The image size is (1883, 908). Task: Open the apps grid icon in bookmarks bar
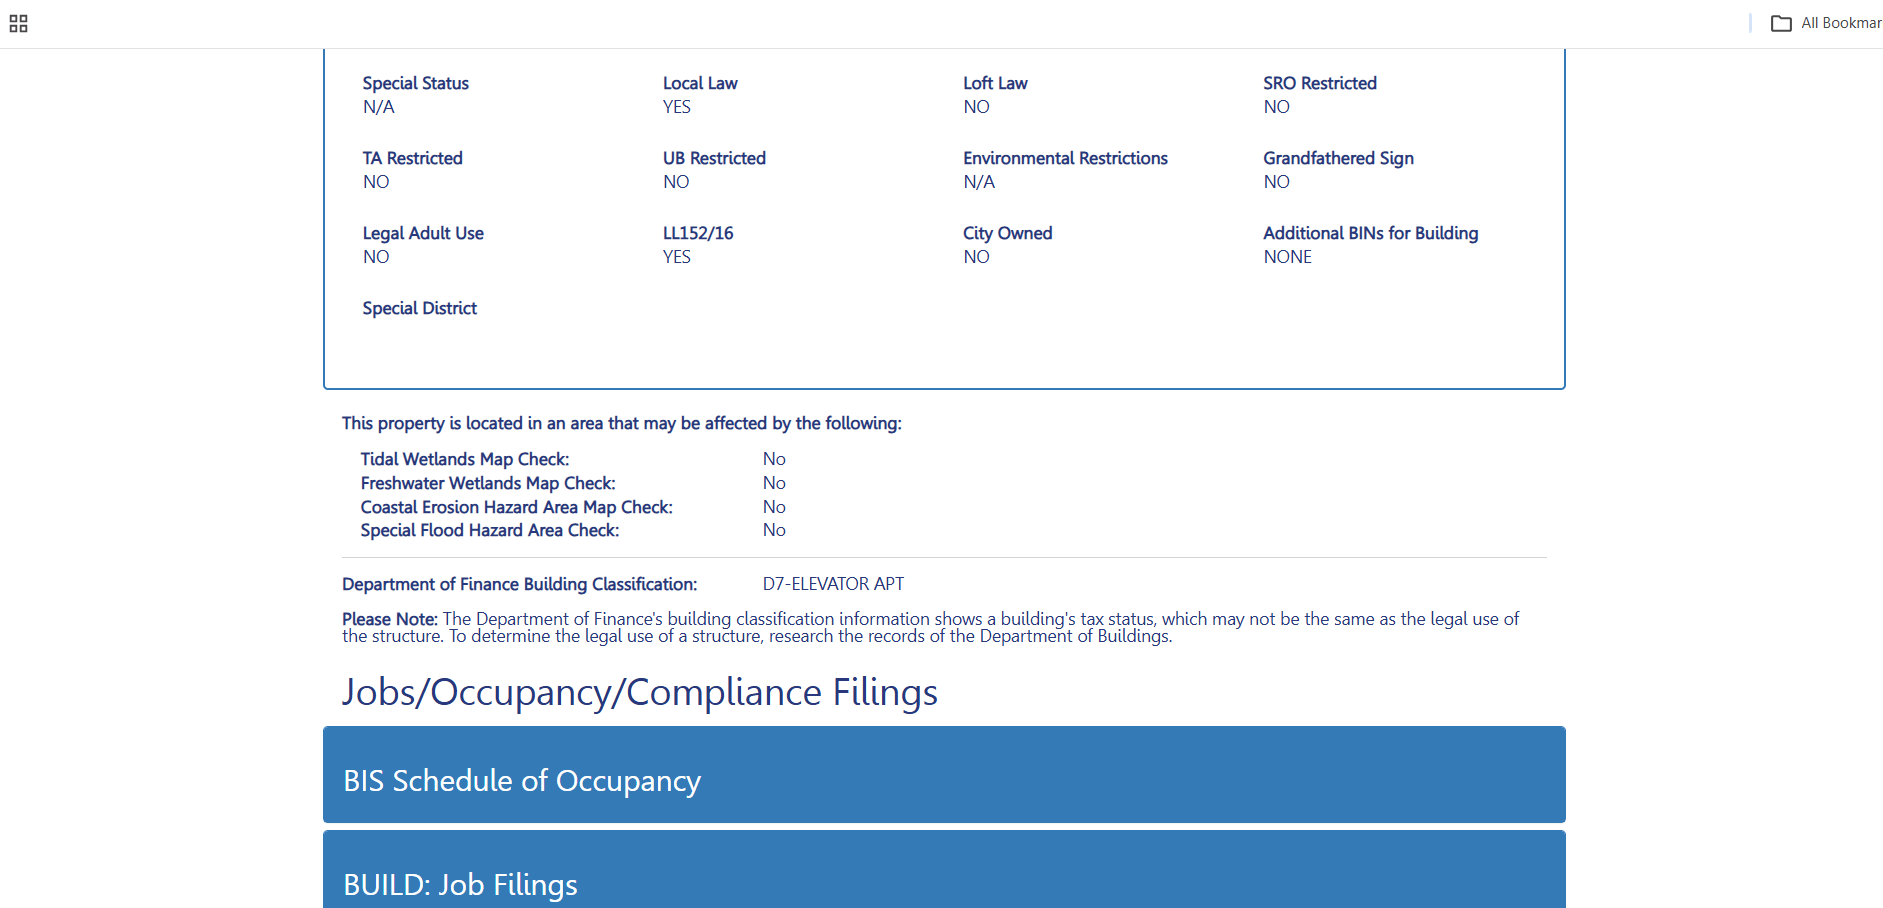point(18,23)
